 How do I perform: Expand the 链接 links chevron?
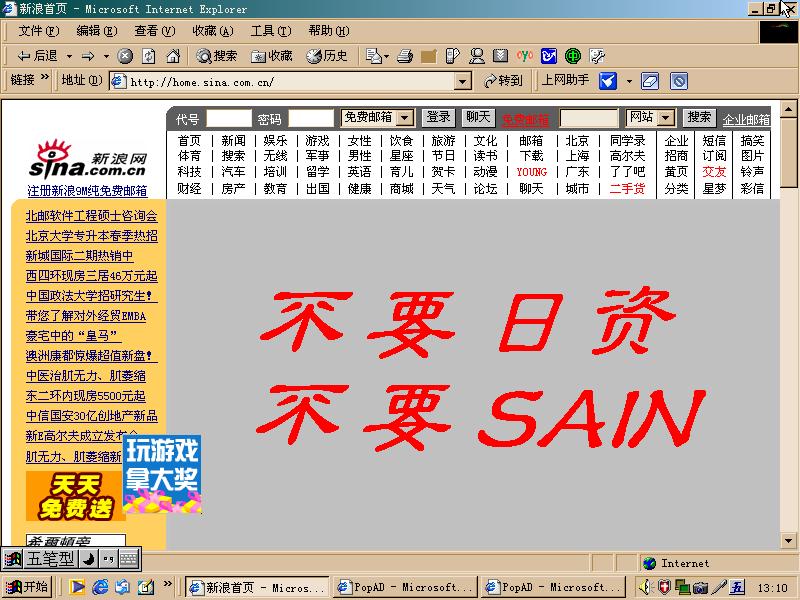45,77
